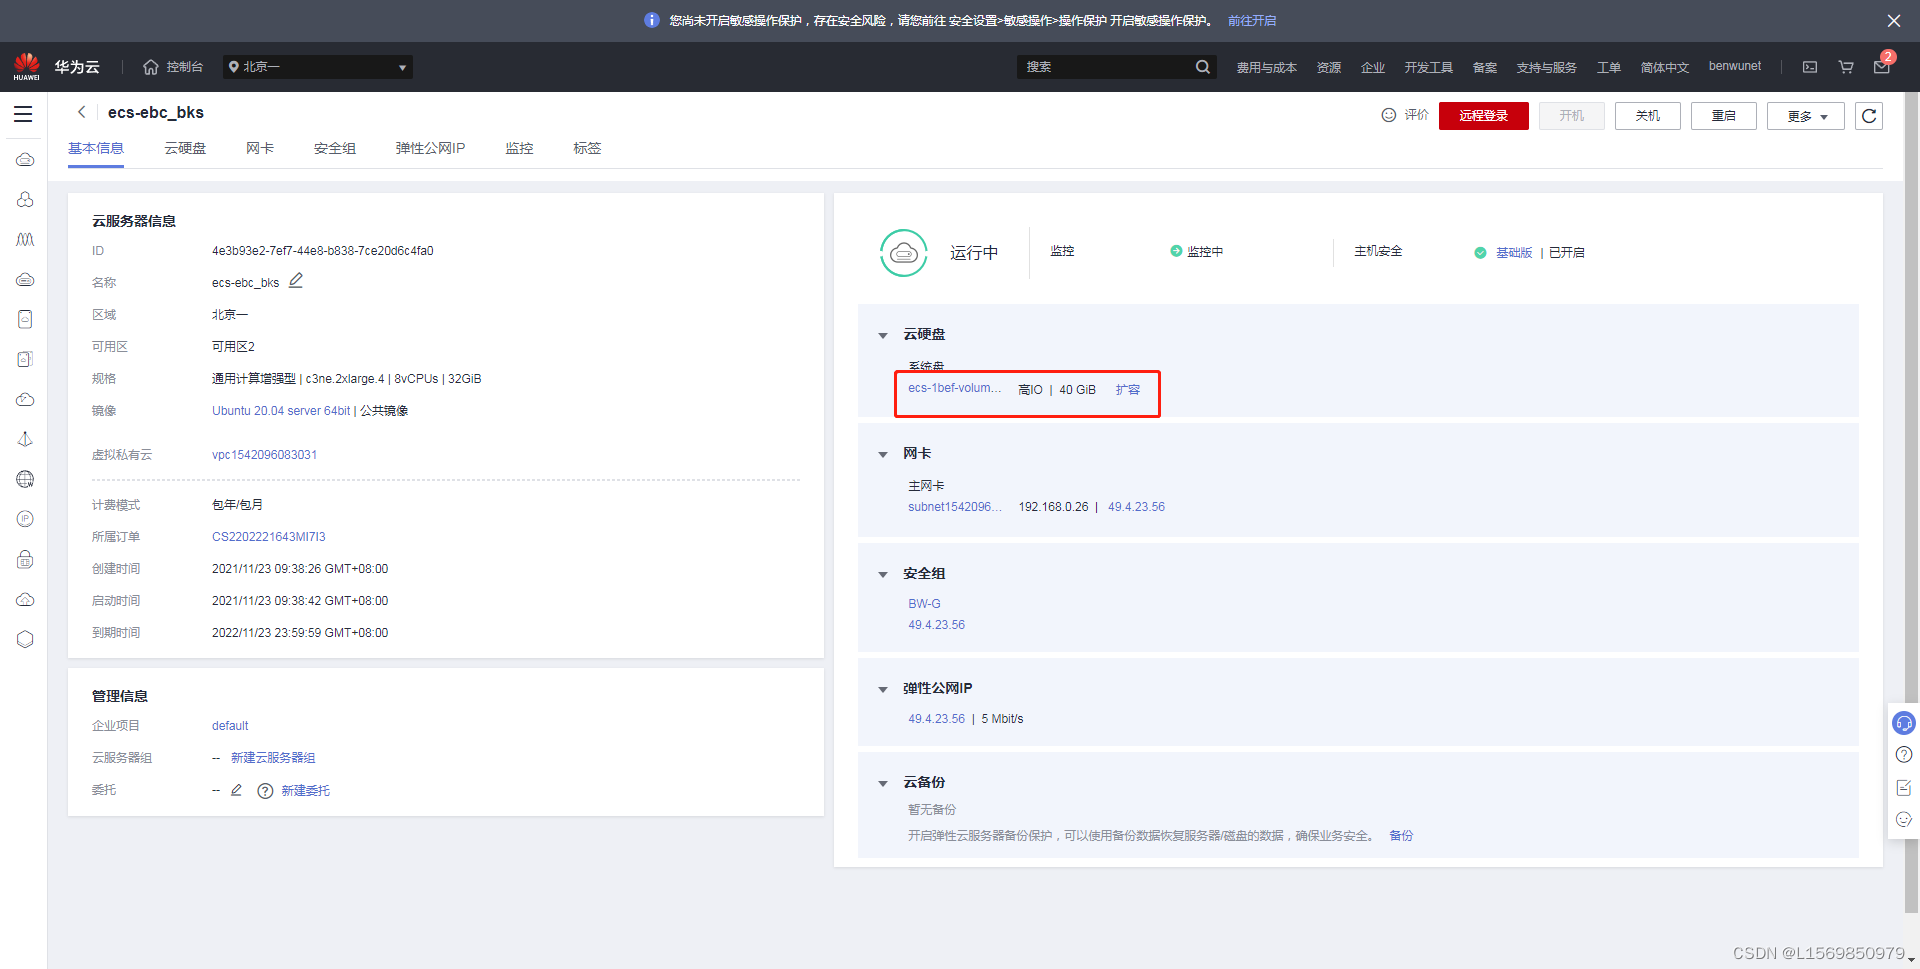This screenshot has height=969, width=1920.
Task: Open the subnet1542096... subnet link
Action: tap(955, 507)
